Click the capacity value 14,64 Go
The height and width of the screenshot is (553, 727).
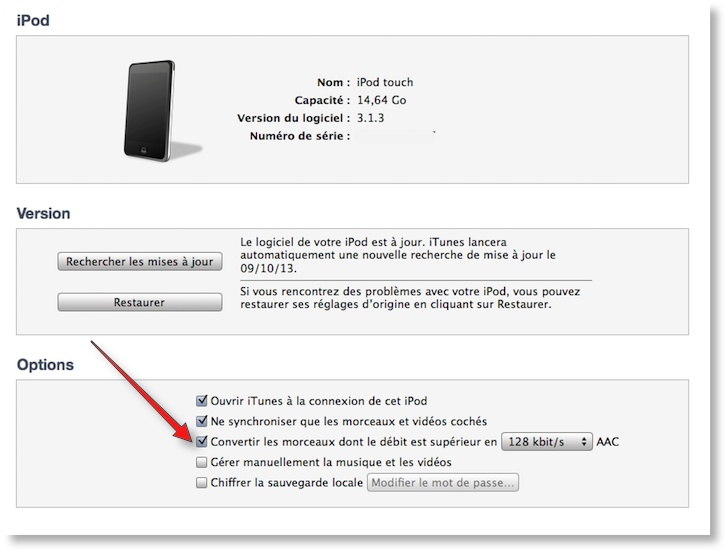[382, 100]
